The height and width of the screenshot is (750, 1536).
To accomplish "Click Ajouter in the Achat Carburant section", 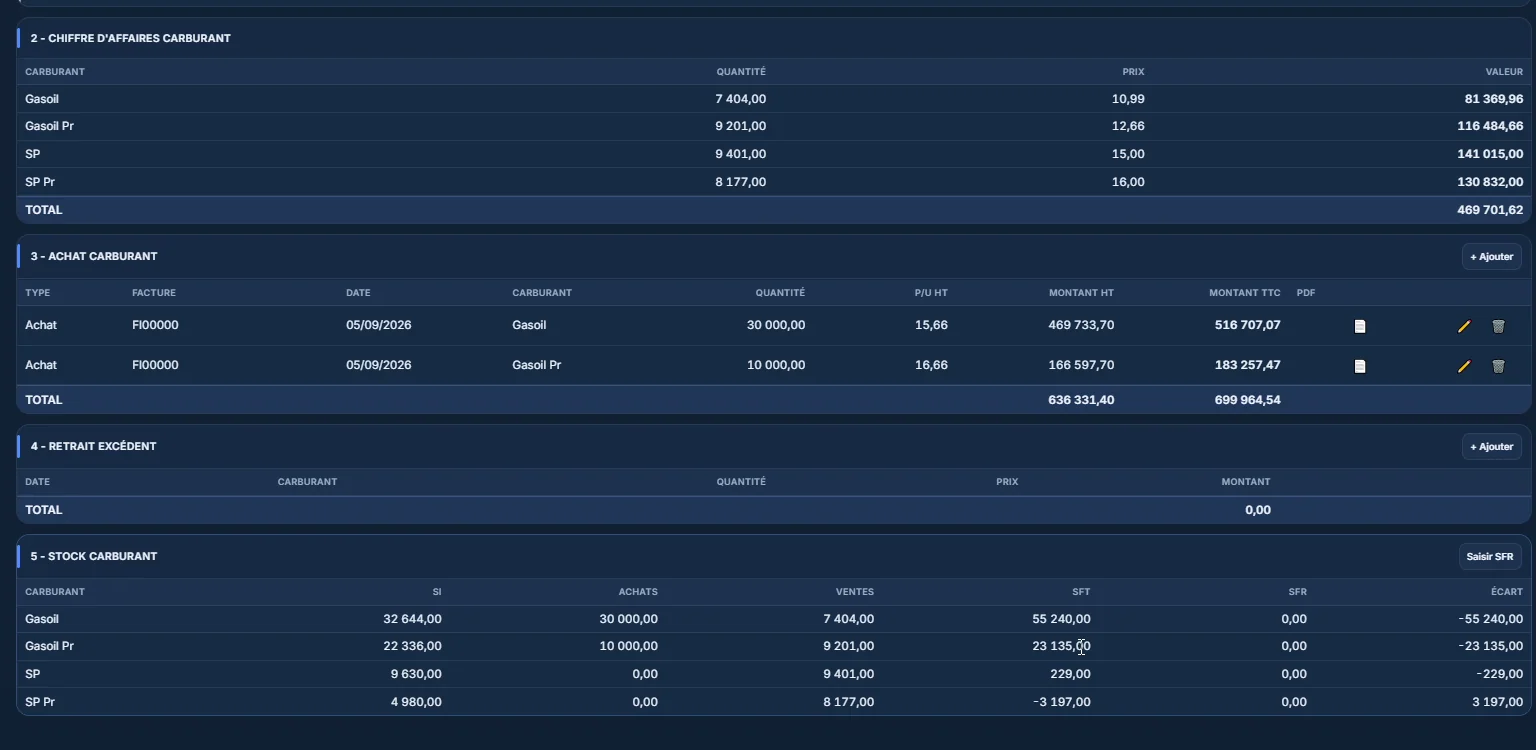I will point(1491,257).
